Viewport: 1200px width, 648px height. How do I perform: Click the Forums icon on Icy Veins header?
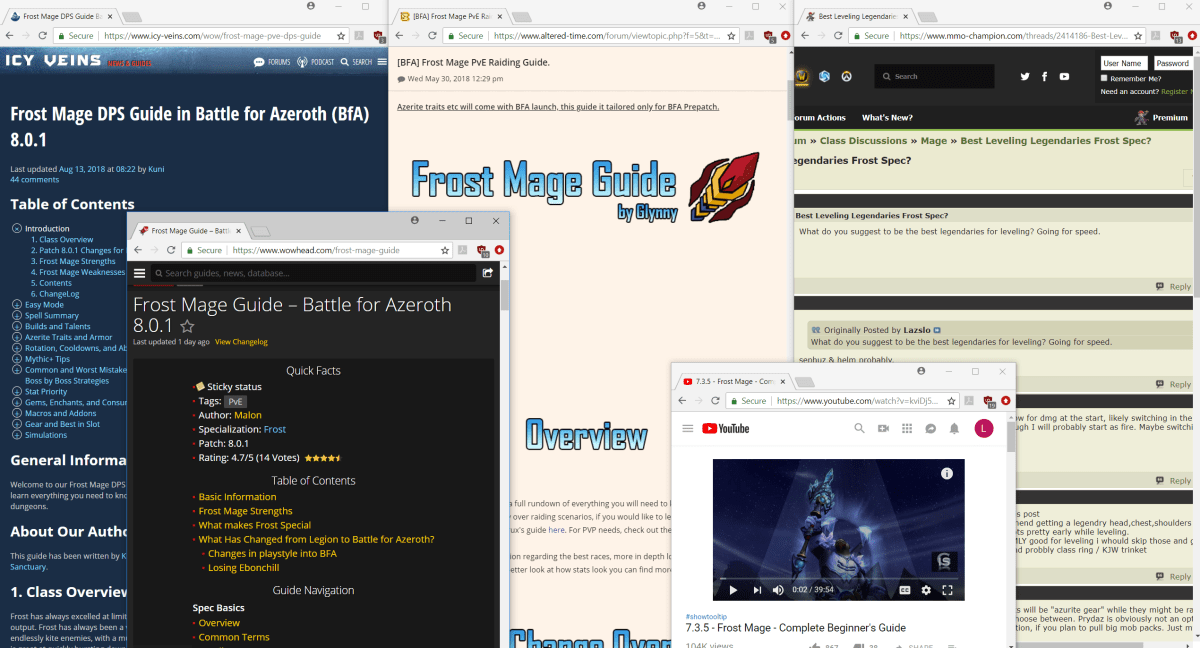point(259,62)
